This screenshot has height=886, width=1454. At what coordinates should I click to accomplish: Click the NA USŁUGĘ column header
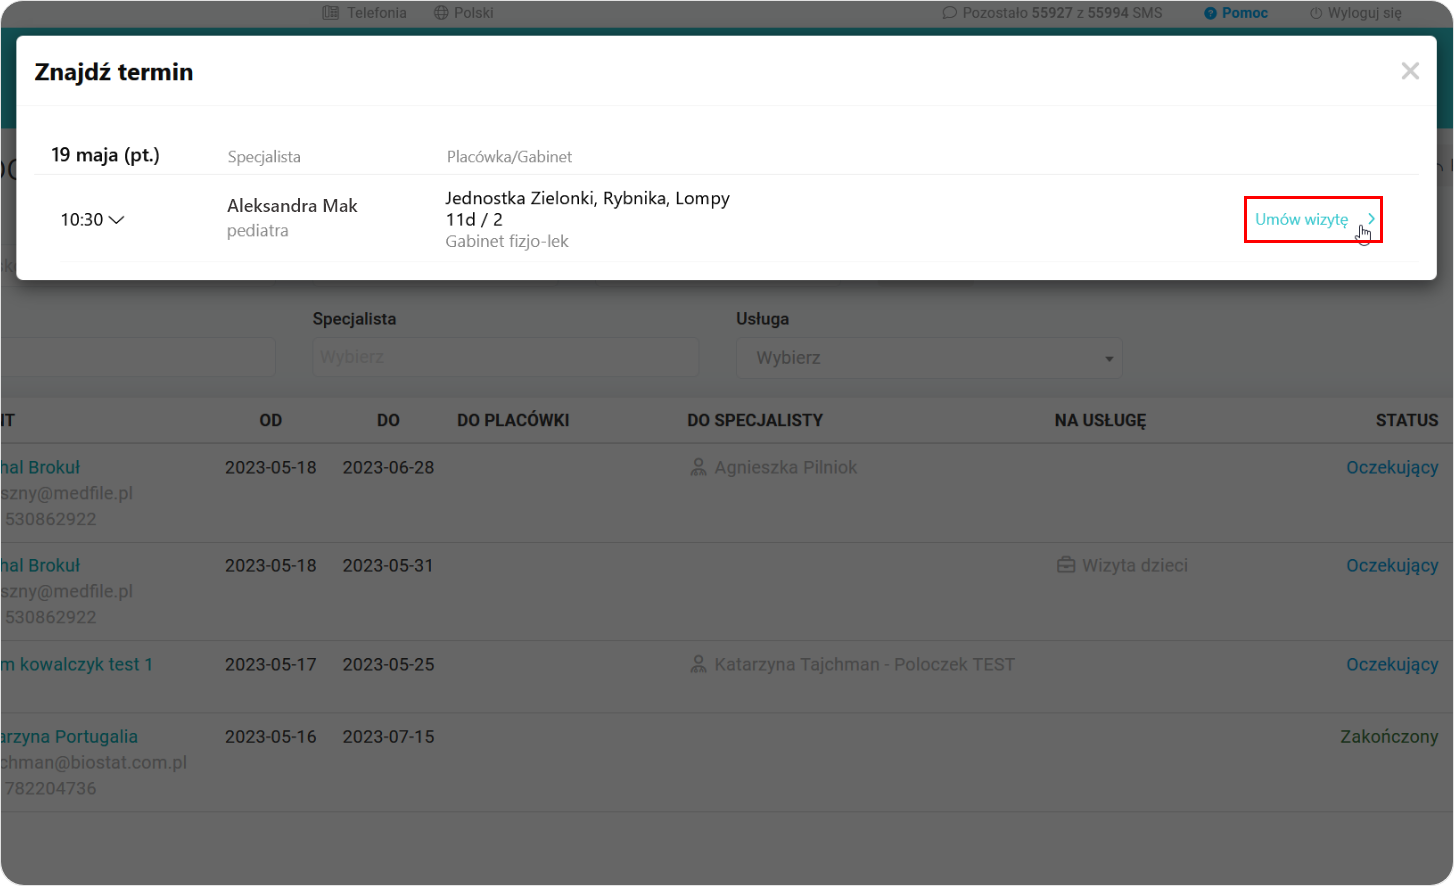click(1100, 420)
